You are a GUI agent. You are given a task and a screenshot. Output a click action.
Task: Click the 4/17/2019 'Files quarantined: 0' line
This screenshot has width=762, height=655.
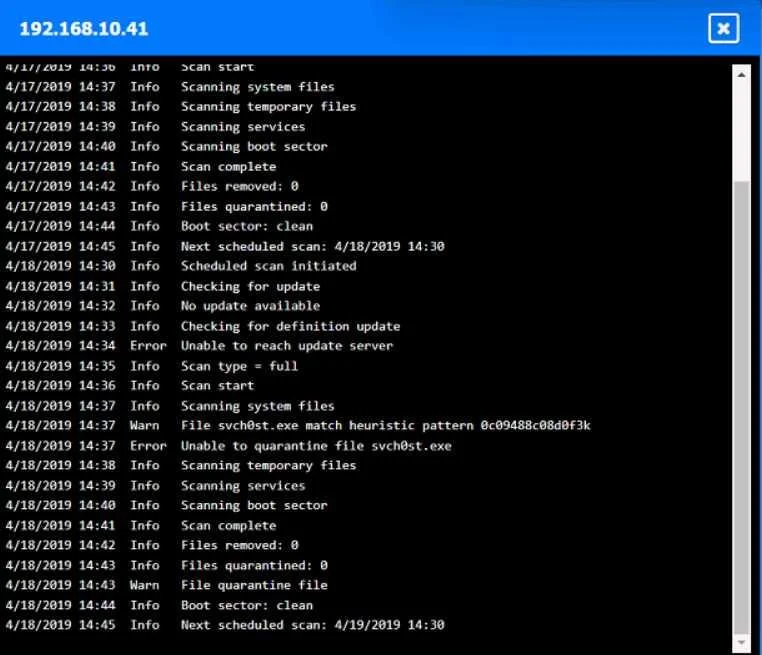(x=166, y=207)
